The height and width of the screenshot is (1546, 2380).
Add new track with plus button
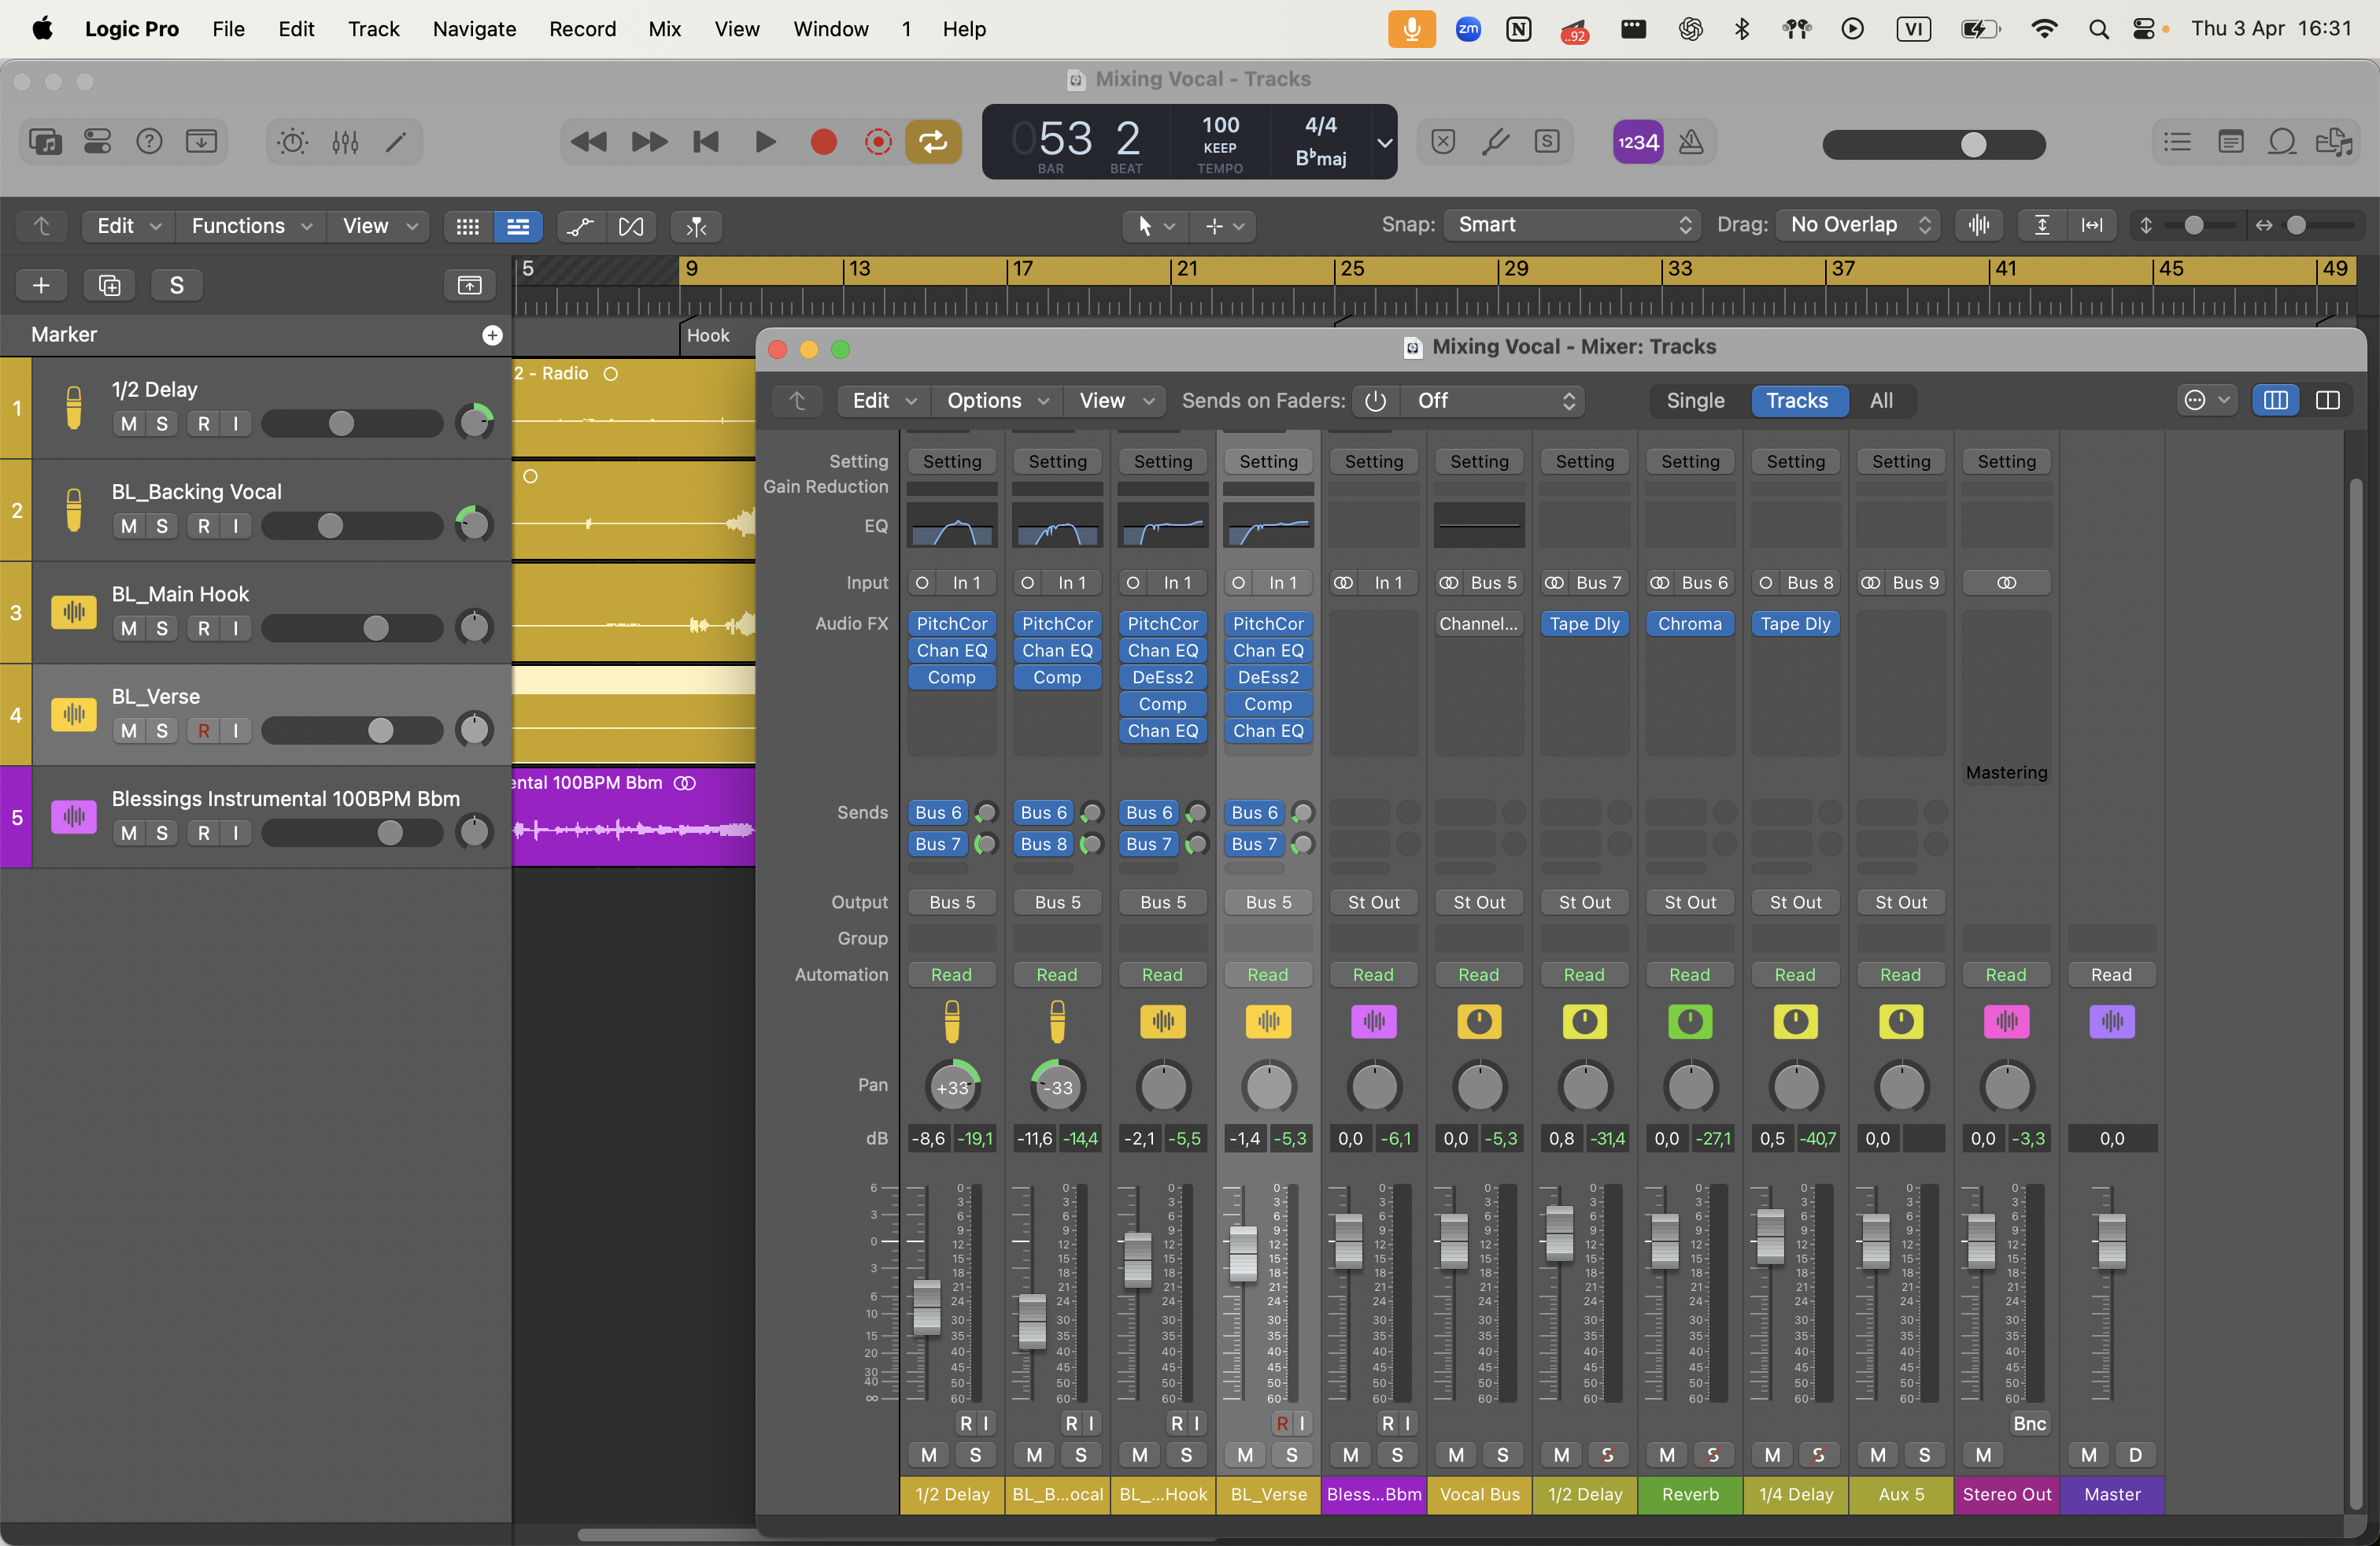pyautogui.click(x=41, y=285)
